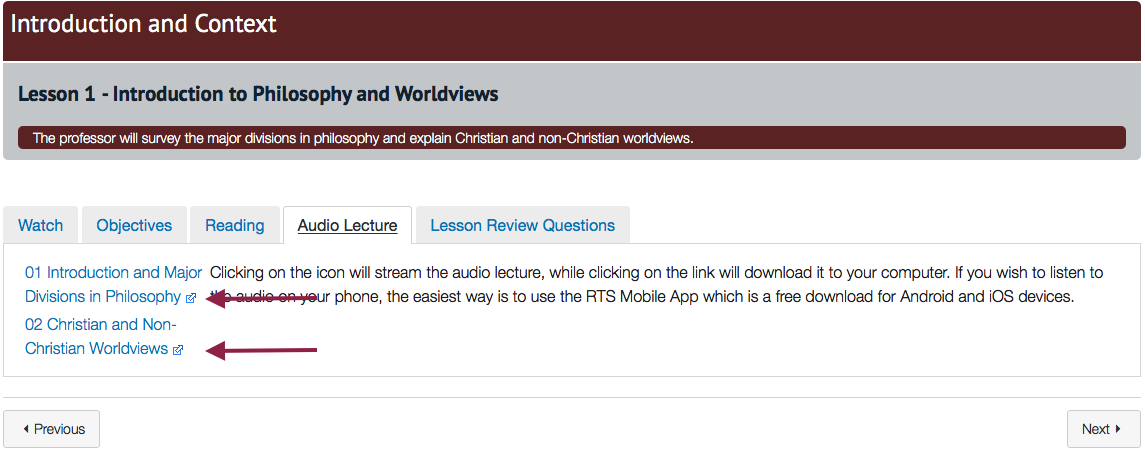Viewport: 1145px width, 457px height.
Task: Open the Objectives tab
Action: tap(134, 225)
